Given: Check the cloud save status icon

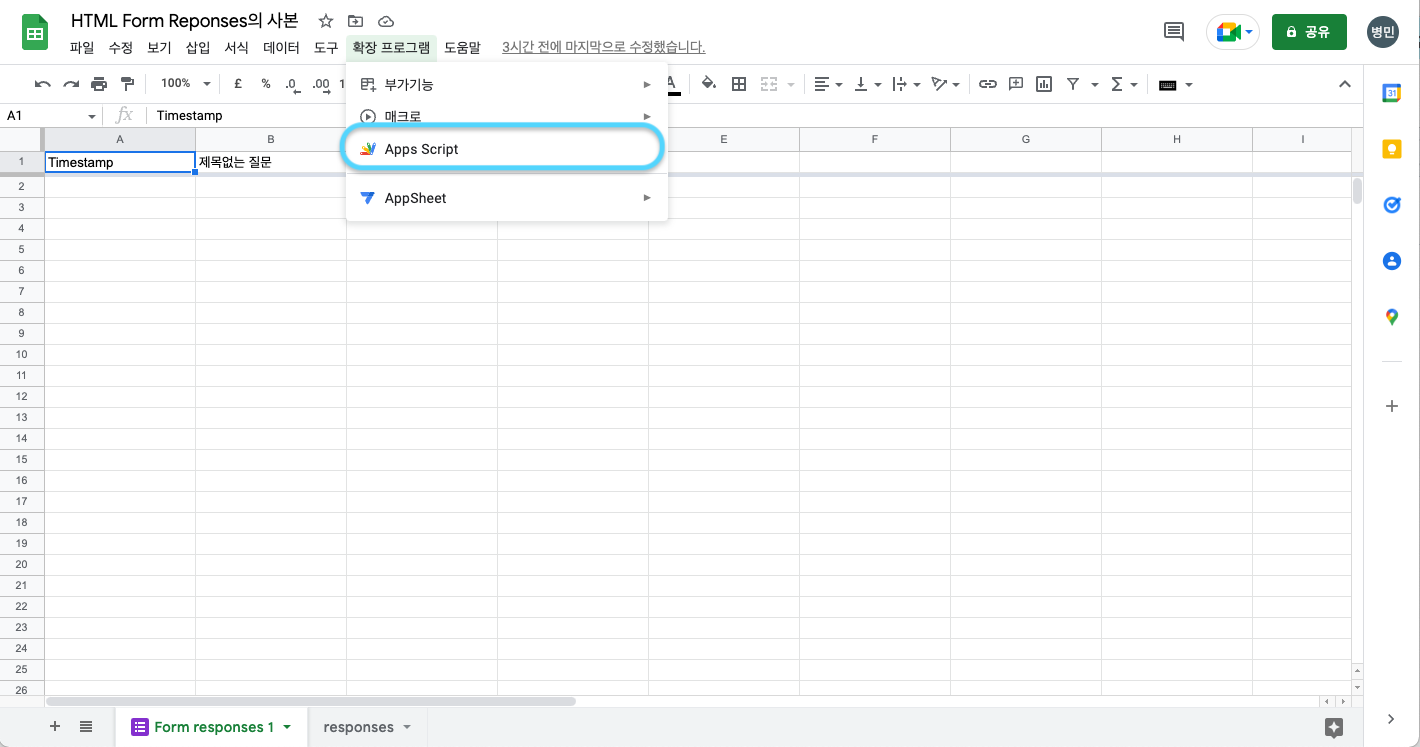Looking at the screenshot, I should click(x=386, y=21).
